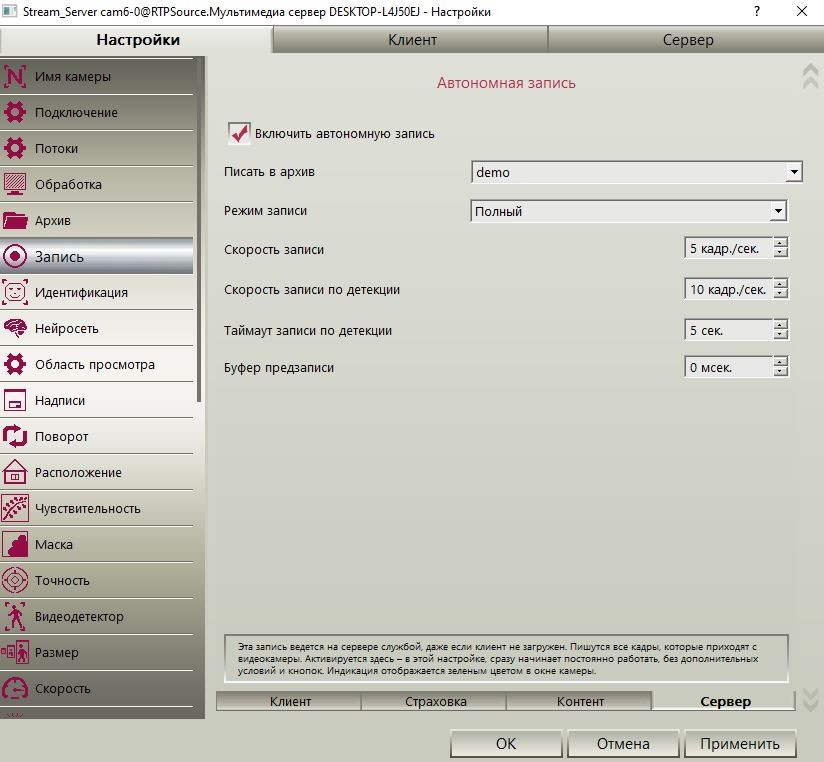Viewport: 824px width, 762px height.
Task: Select the Нейросеть brain icon
Action: click(15, 328)
